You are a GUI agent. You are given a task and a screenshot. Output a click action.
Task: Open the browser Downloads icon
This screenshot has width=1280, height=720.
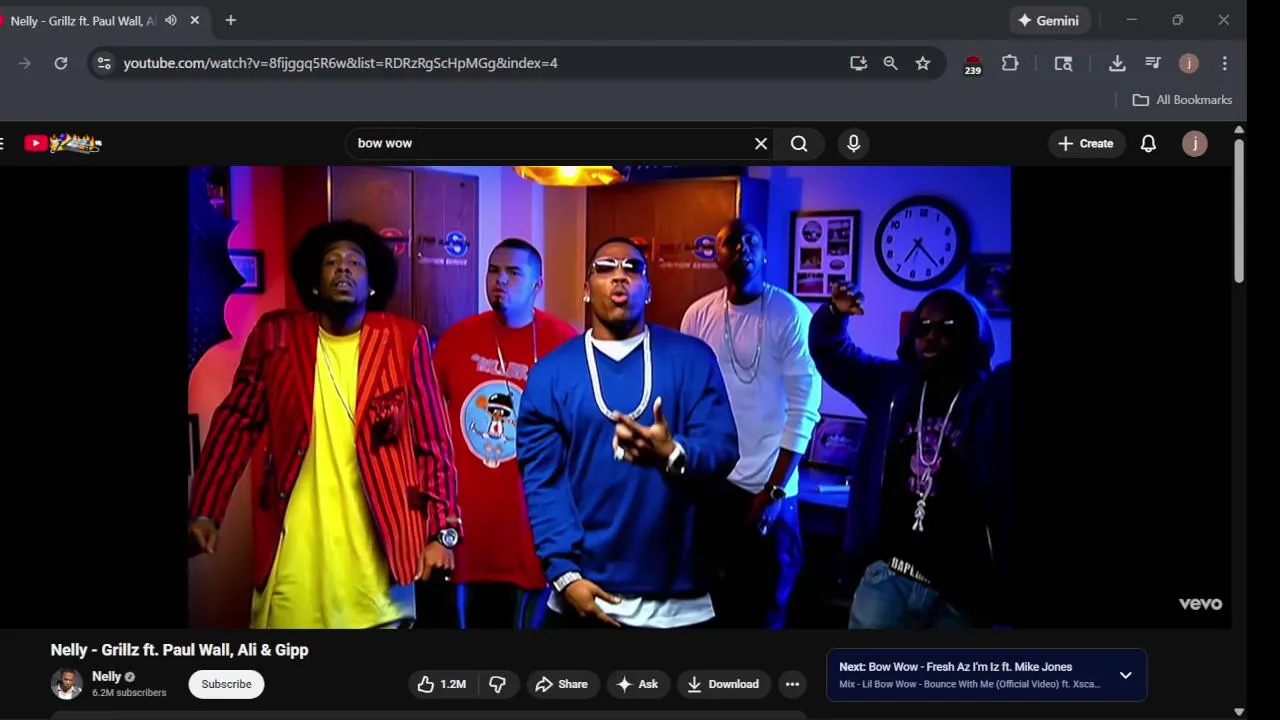(1117, 63)
